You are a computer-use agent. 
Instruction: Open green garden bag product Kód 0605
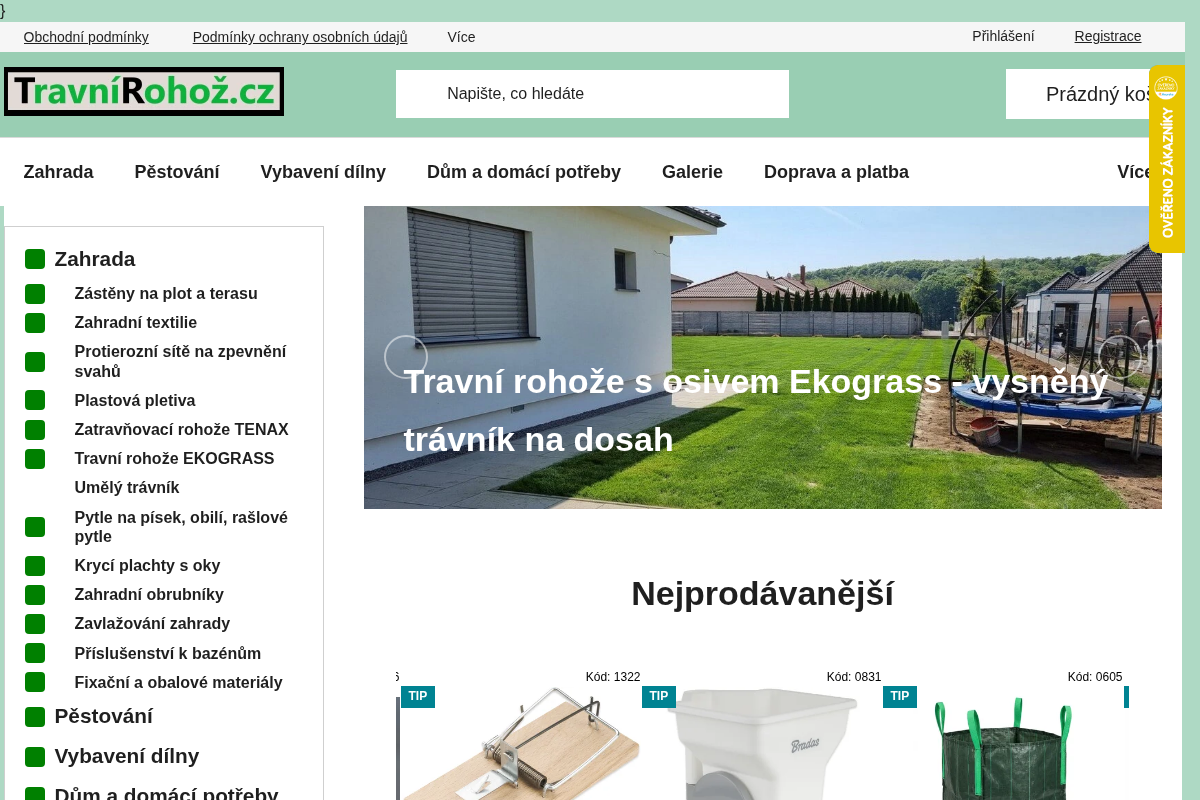1002,743
